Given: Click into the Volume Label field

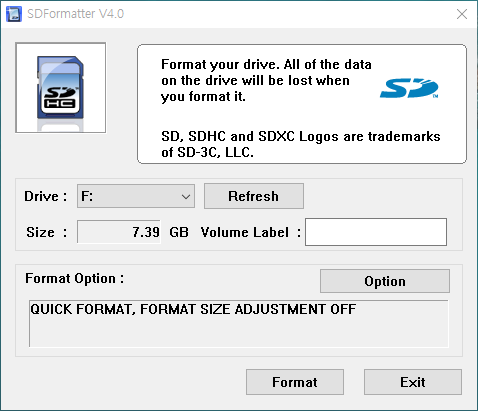Looking at the screenshot, I should point(376,232).
